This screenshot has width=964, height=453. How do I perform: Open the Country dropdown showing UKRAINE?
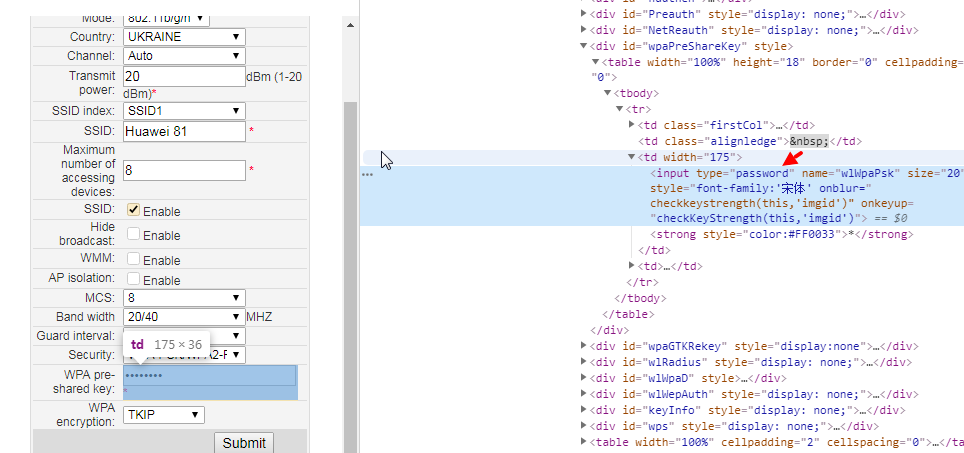pyautogui.click(x=184, y=37)
